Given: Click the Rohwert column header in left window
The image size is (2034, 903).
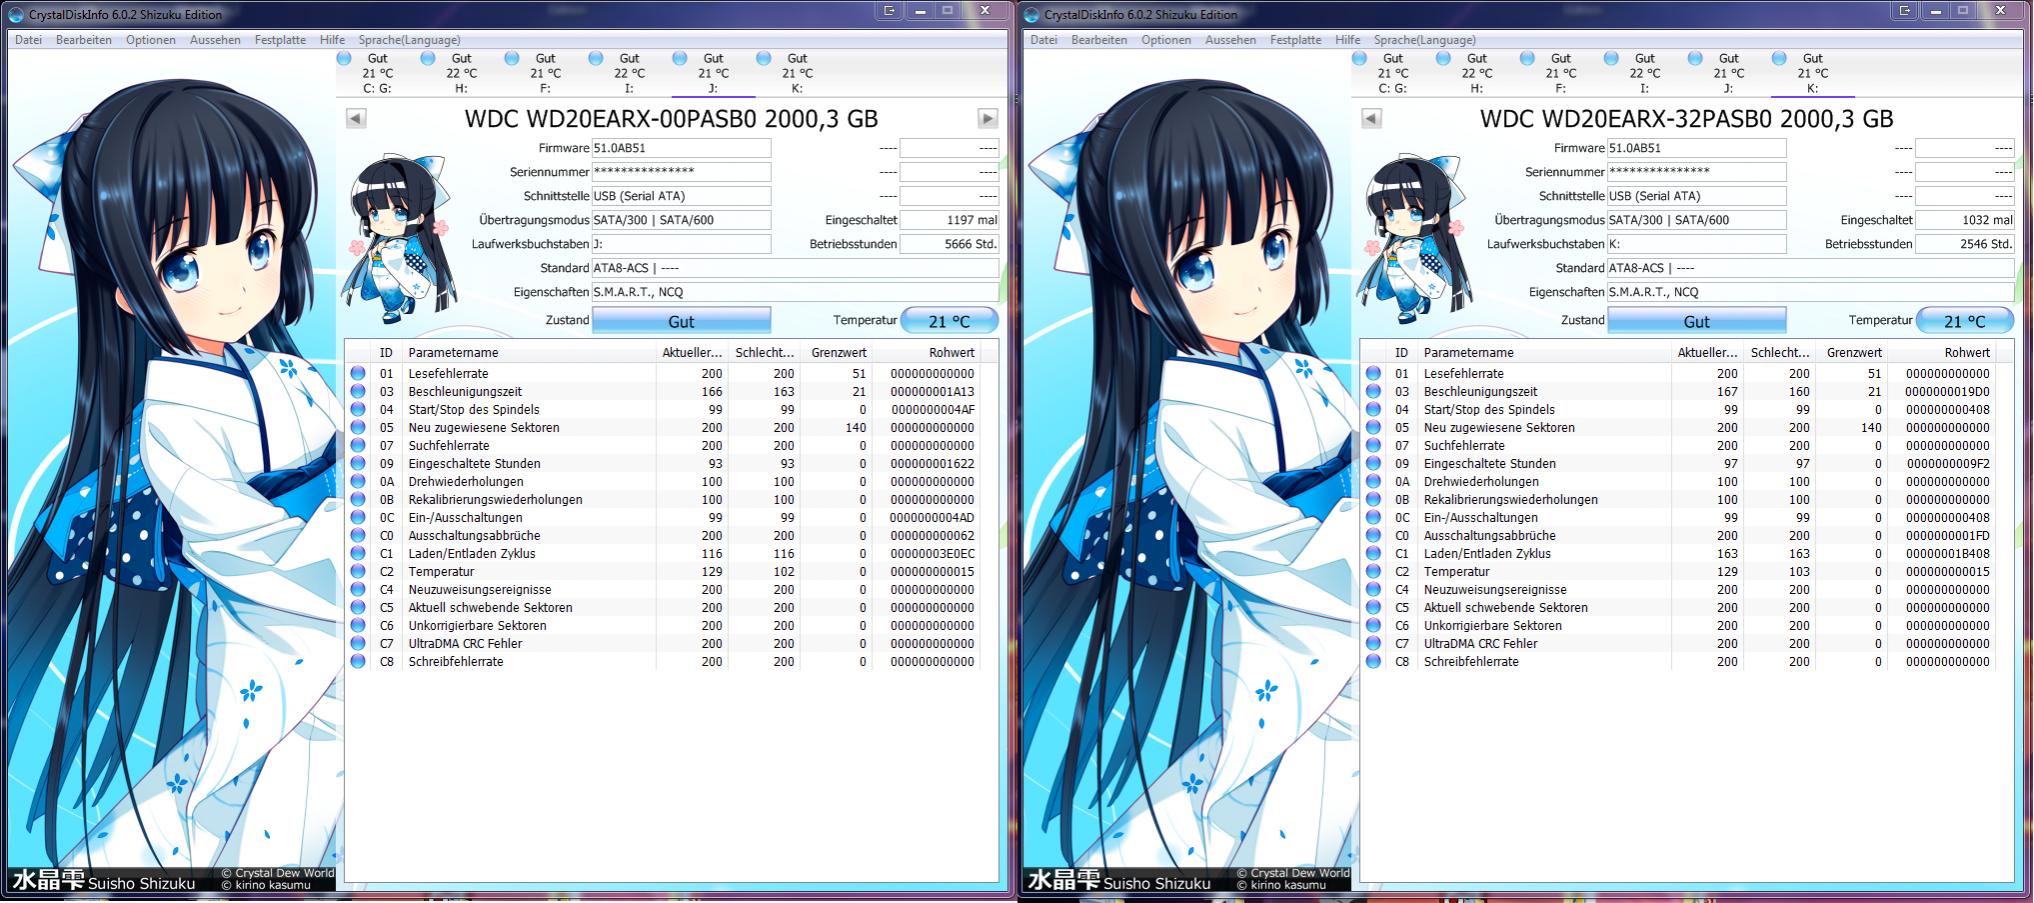Looking at the screenshot, I should (926, 352).
